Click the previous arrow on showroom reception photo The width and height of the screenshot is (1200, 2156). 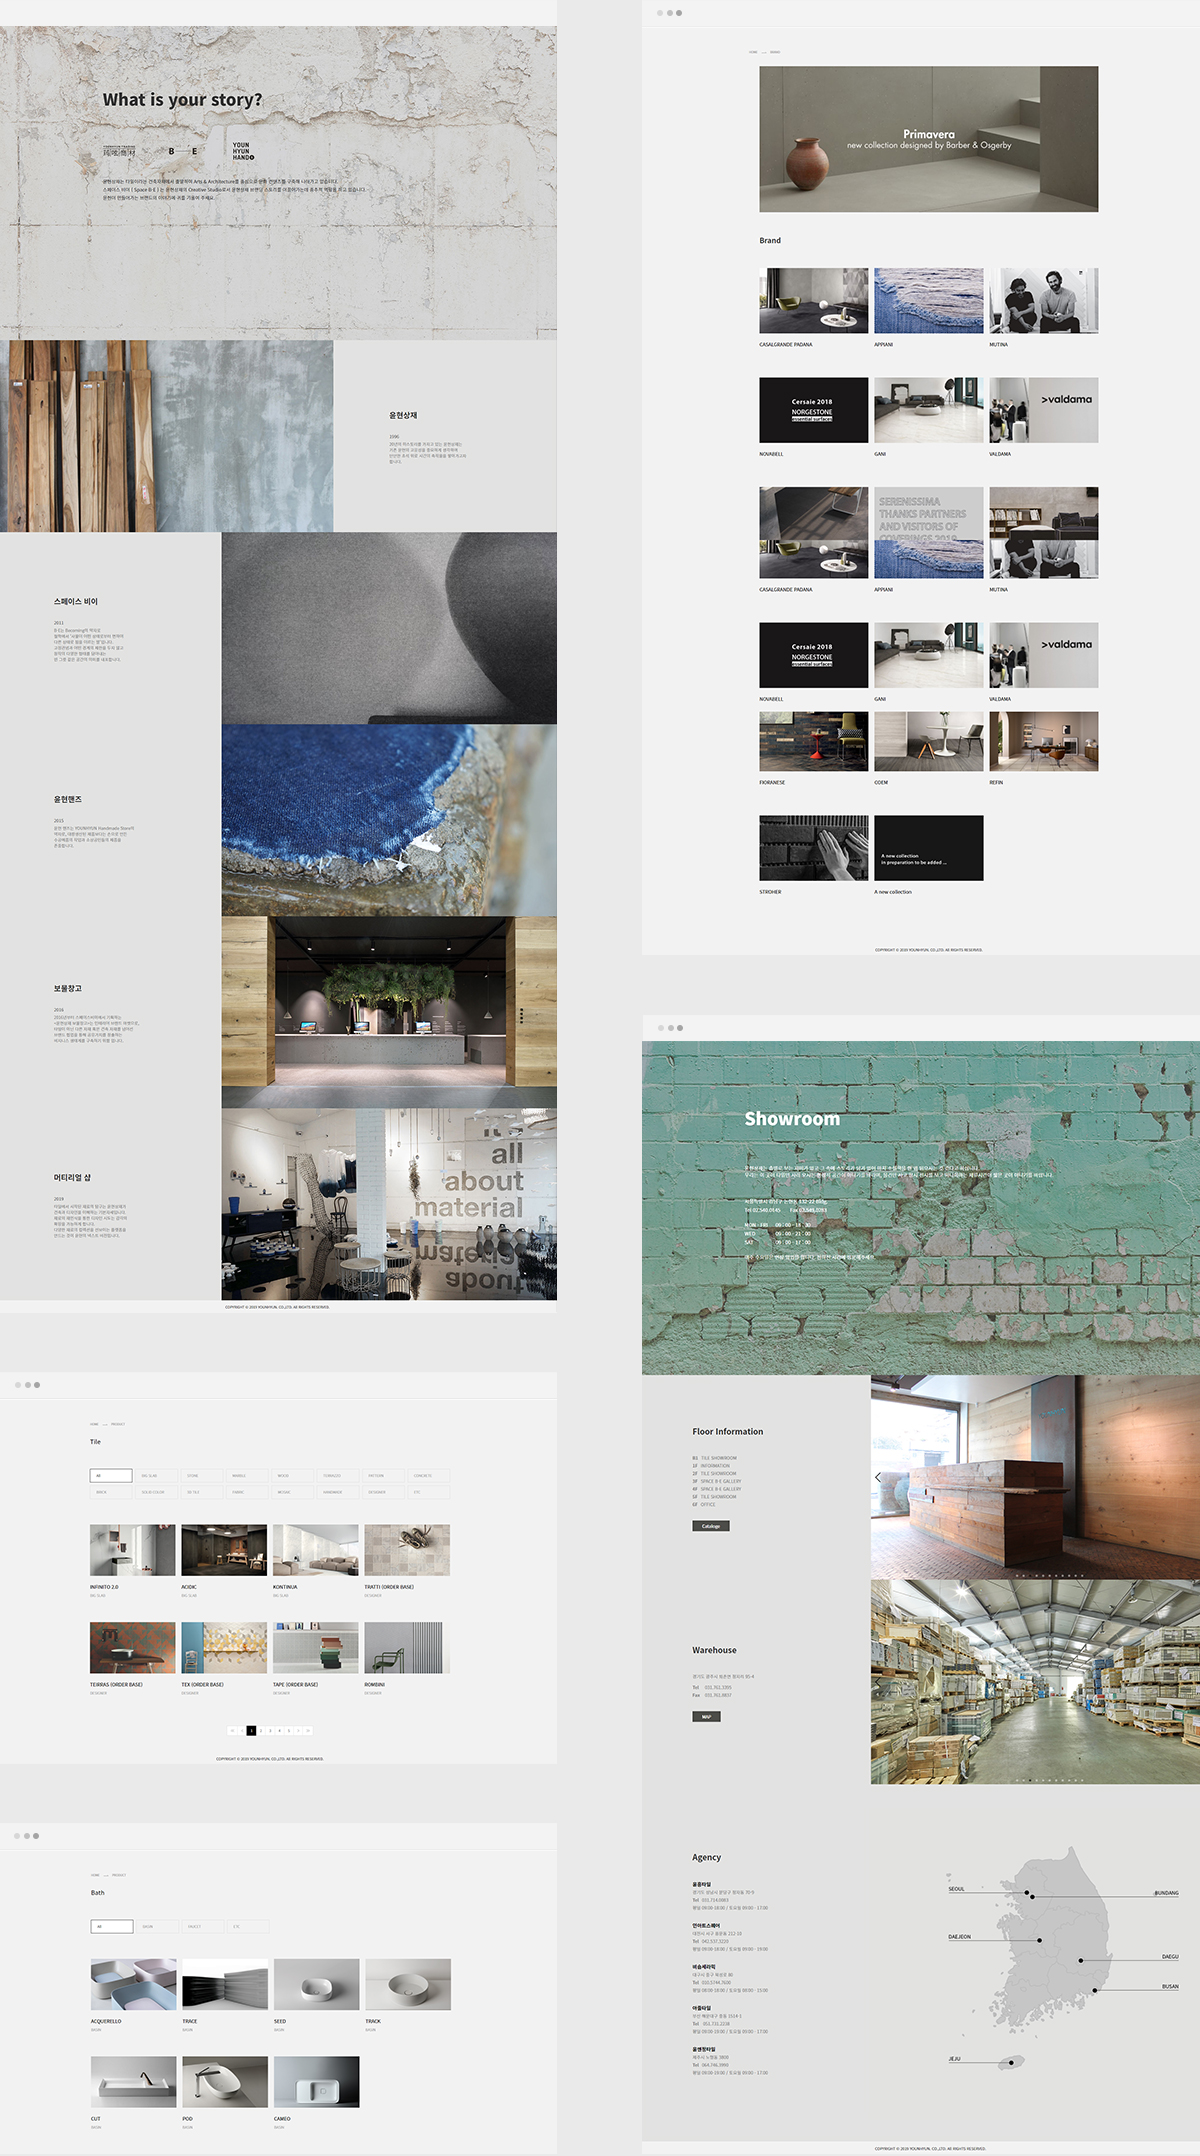coord(878,1477)
